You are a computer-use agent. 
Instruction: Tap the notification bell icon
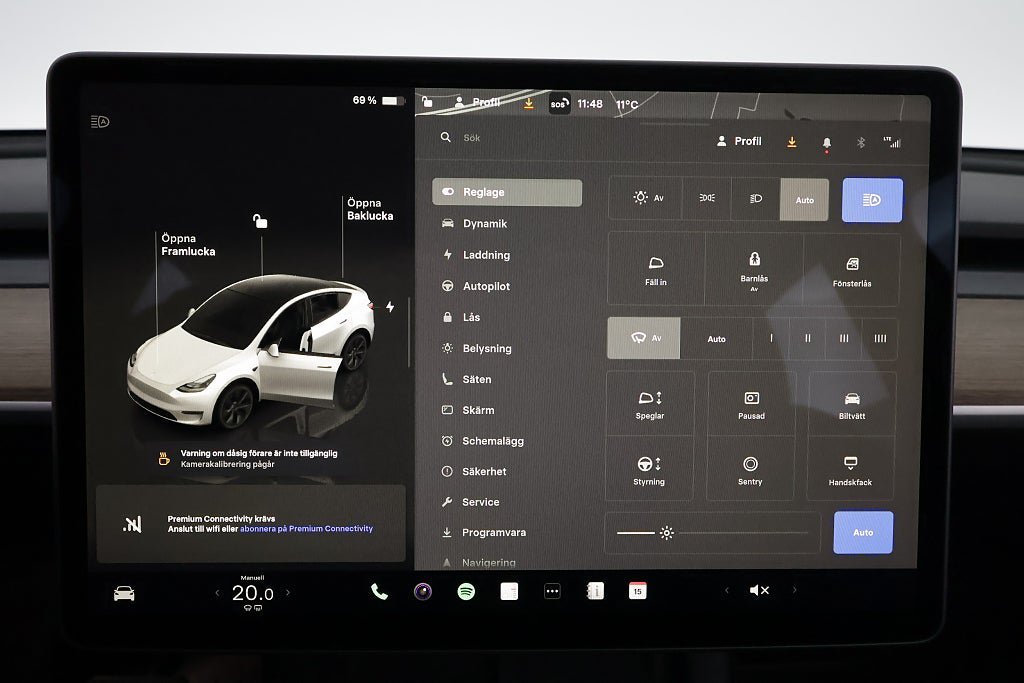coord(826,143)
